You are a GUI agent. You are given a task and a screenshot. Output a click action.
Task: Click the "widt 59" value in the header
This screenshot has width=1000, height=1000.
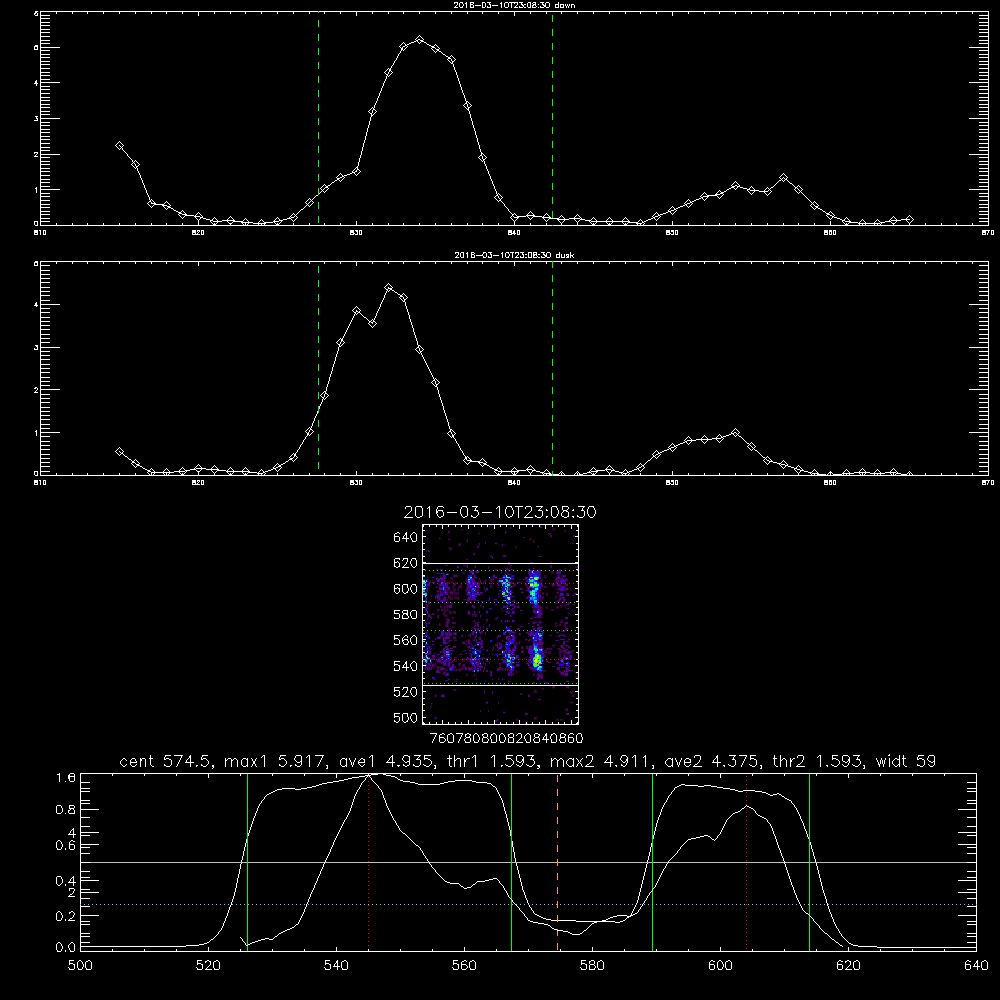click(906, 761)
